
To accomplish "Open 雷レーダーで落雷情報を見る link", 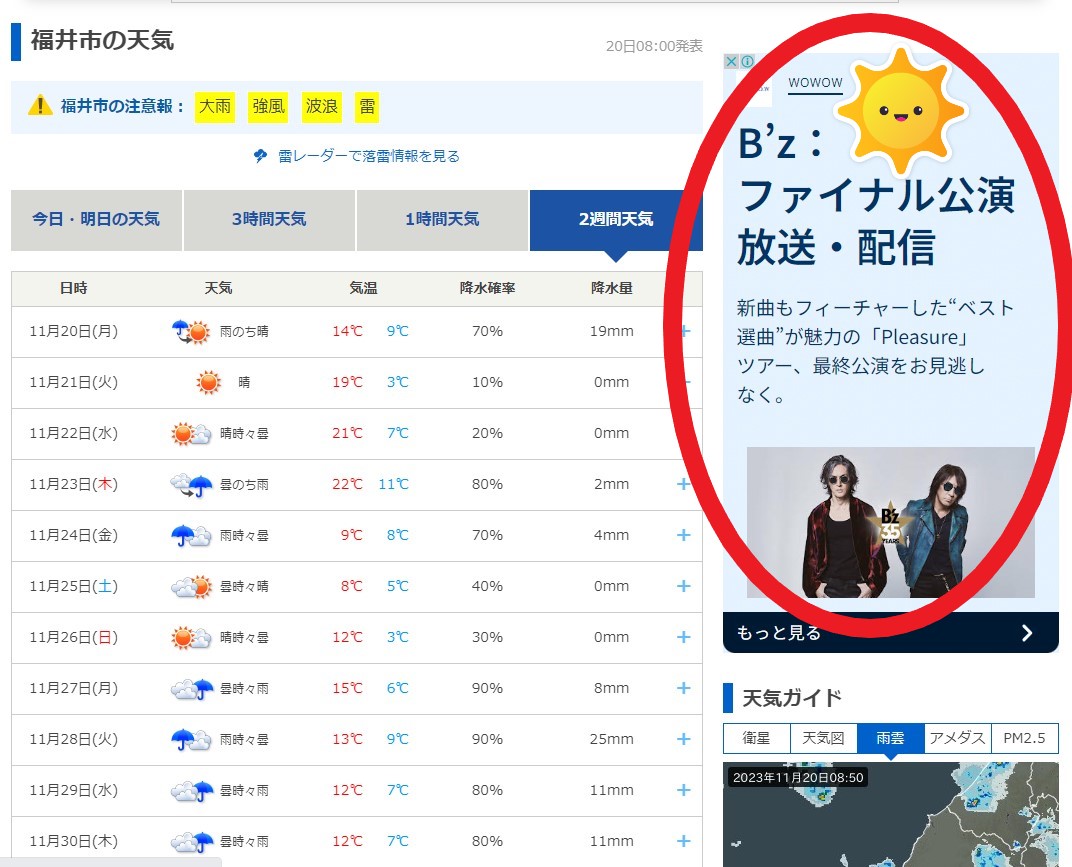I will coord(368,156).
